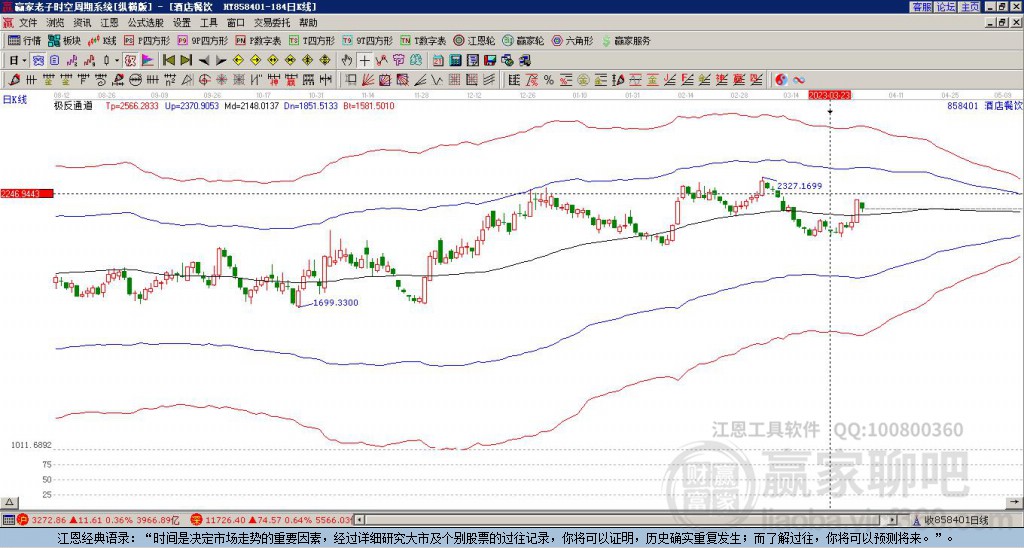Click the horizontal scrollbar right arrow

tap(893, 520)
